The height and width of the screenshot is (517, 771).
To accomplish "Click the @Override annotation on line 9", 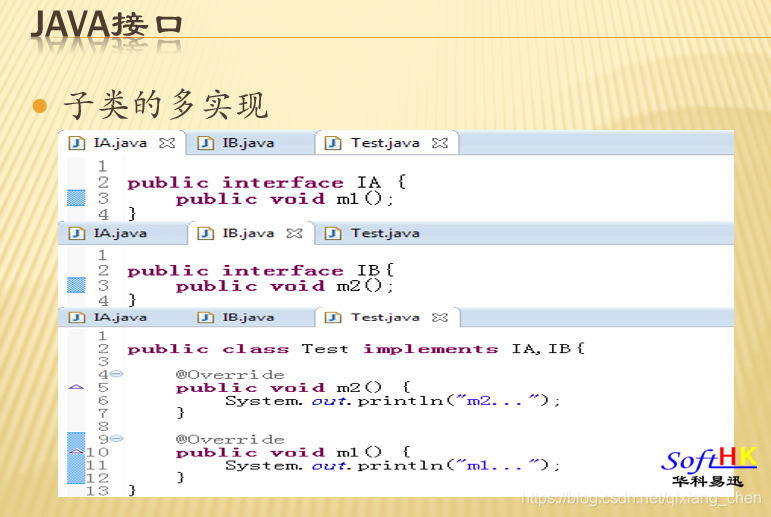I will 230,439.
